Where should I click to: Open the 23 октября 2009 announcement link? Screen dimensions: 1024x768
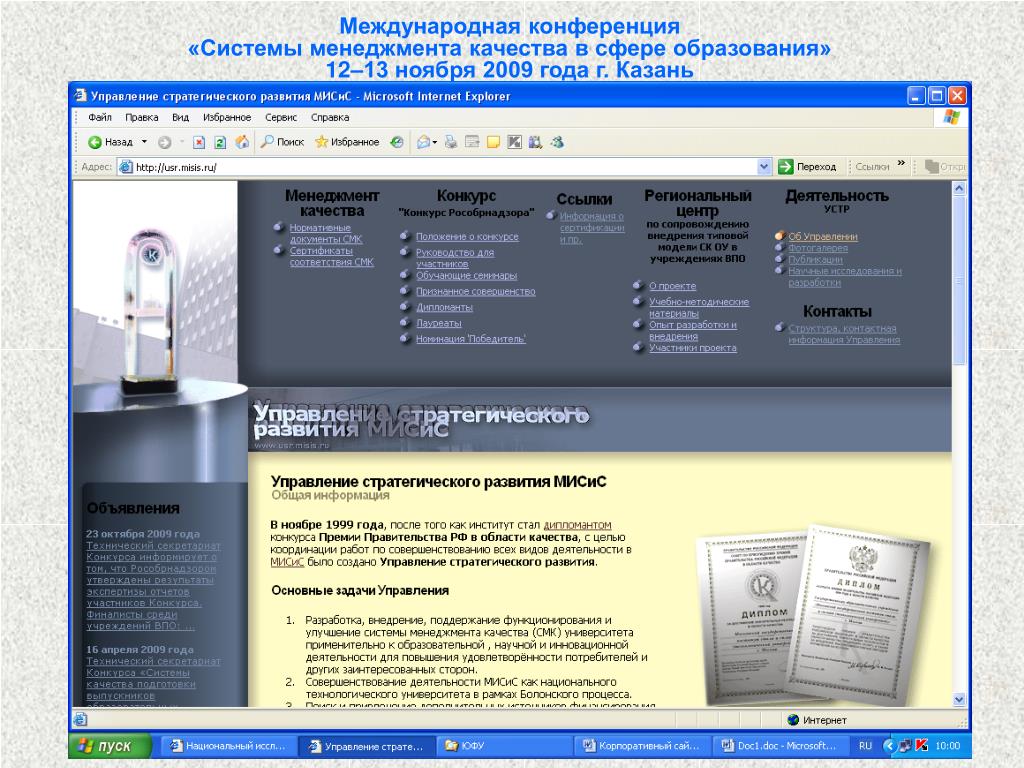click(153, 585)
